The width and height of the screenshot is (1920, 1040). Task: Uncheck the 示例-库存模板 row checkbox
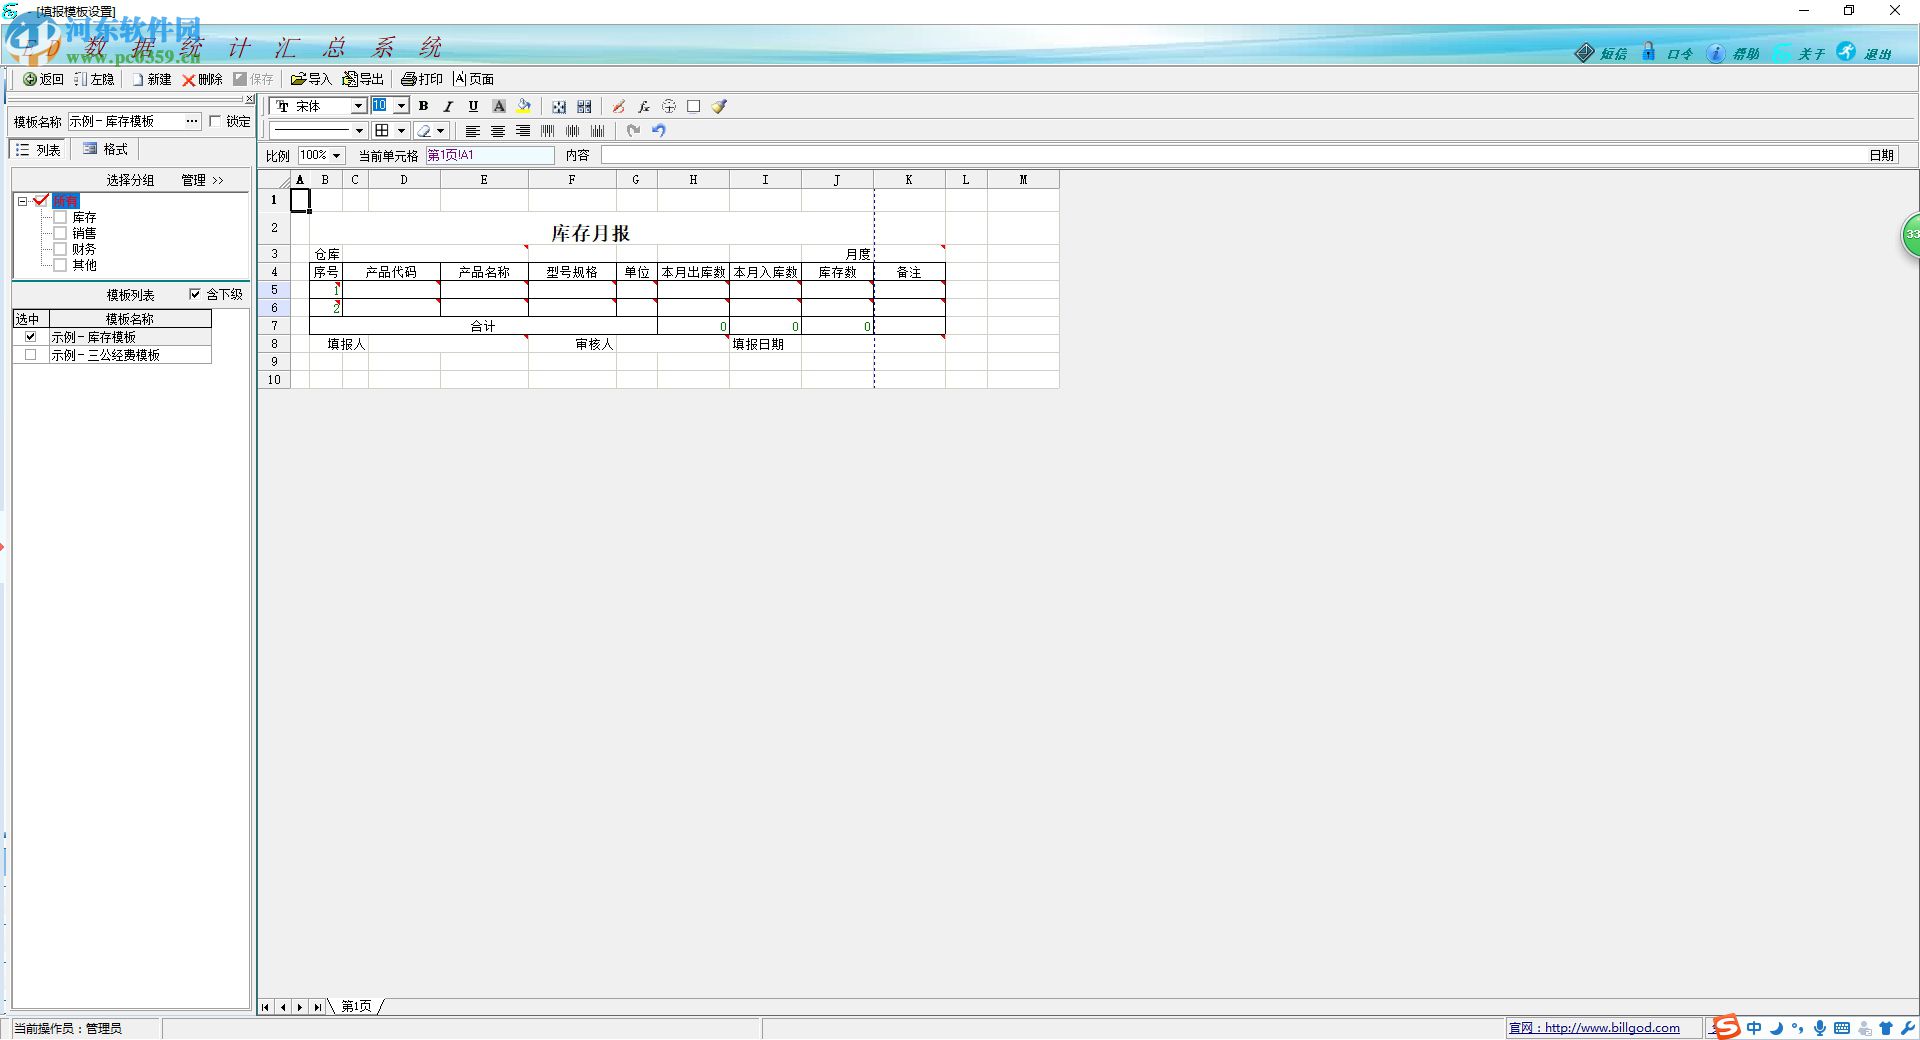[31, 337]
